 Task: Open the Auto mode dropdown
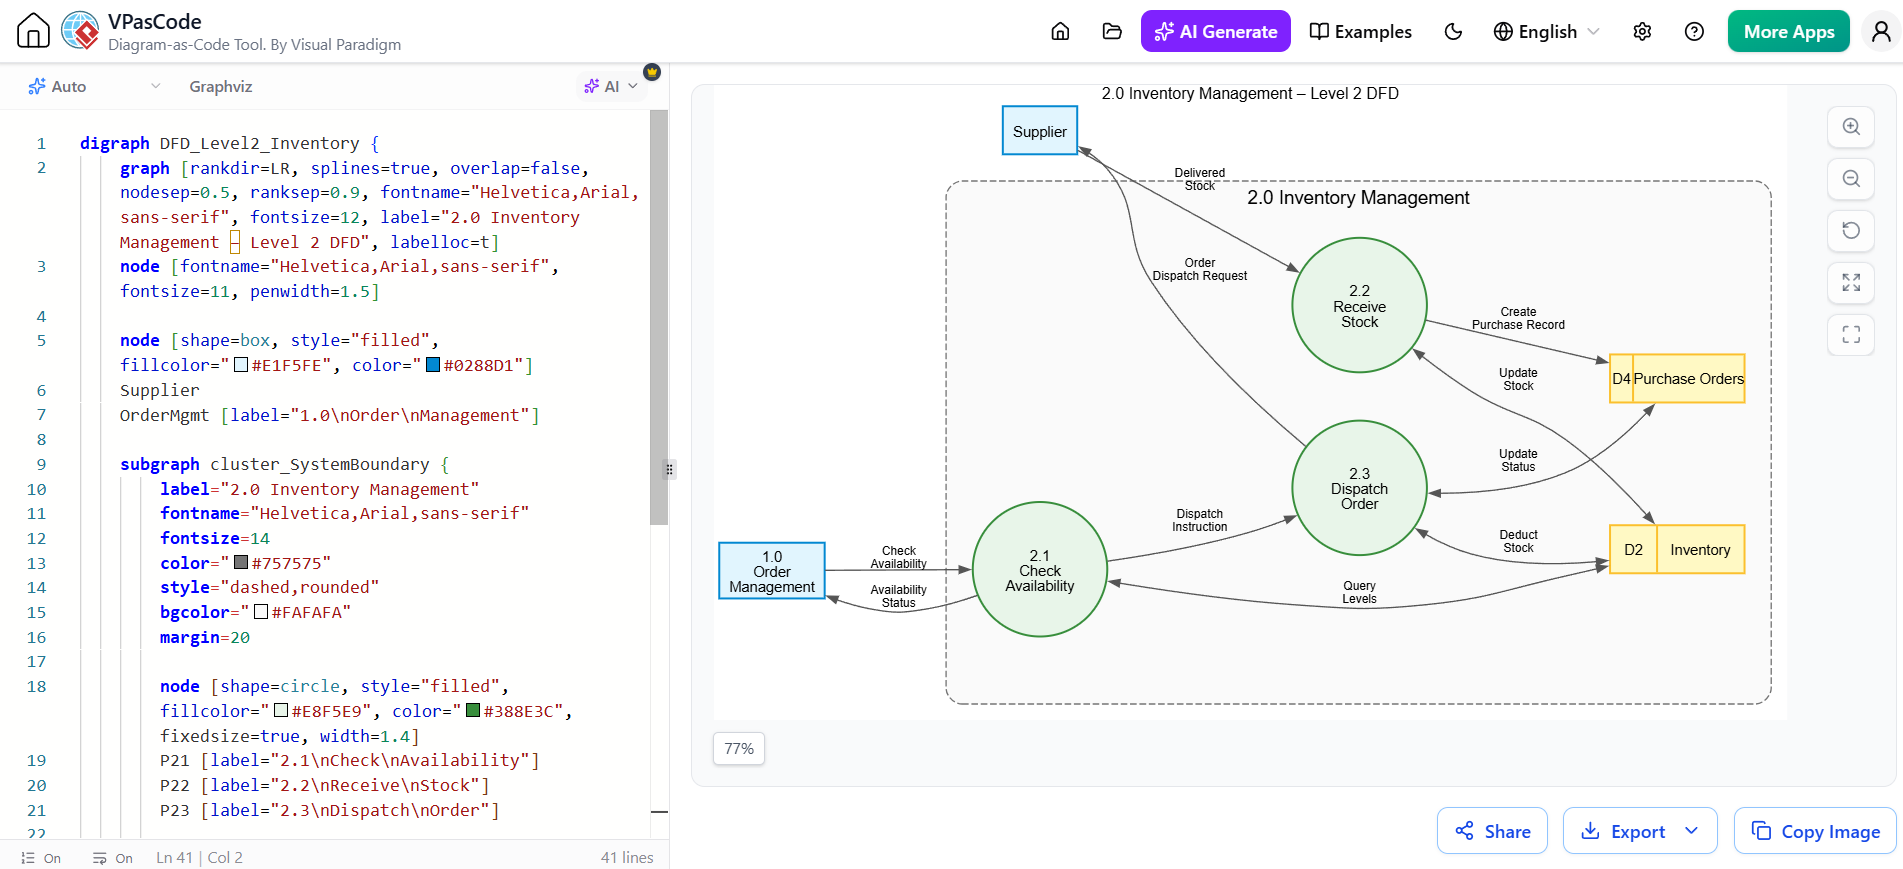point(94,86)
